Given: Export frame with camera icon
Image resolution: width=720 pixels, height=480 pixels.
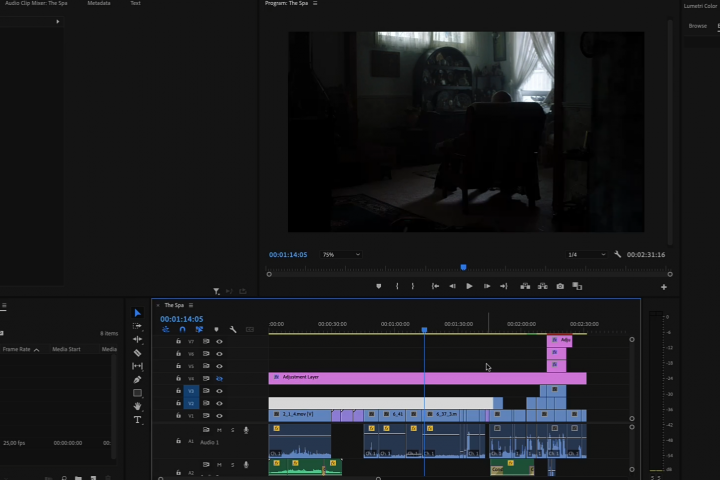Looking at the screenshot, I should pyautogui.click(x=560, y=286).
